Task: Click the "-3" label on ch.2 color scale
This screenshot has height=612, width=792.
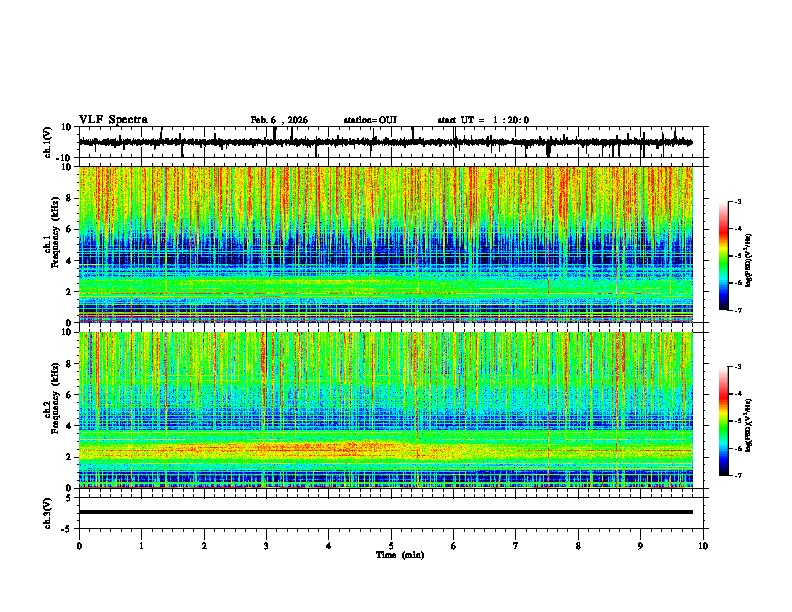Action: 738,367
